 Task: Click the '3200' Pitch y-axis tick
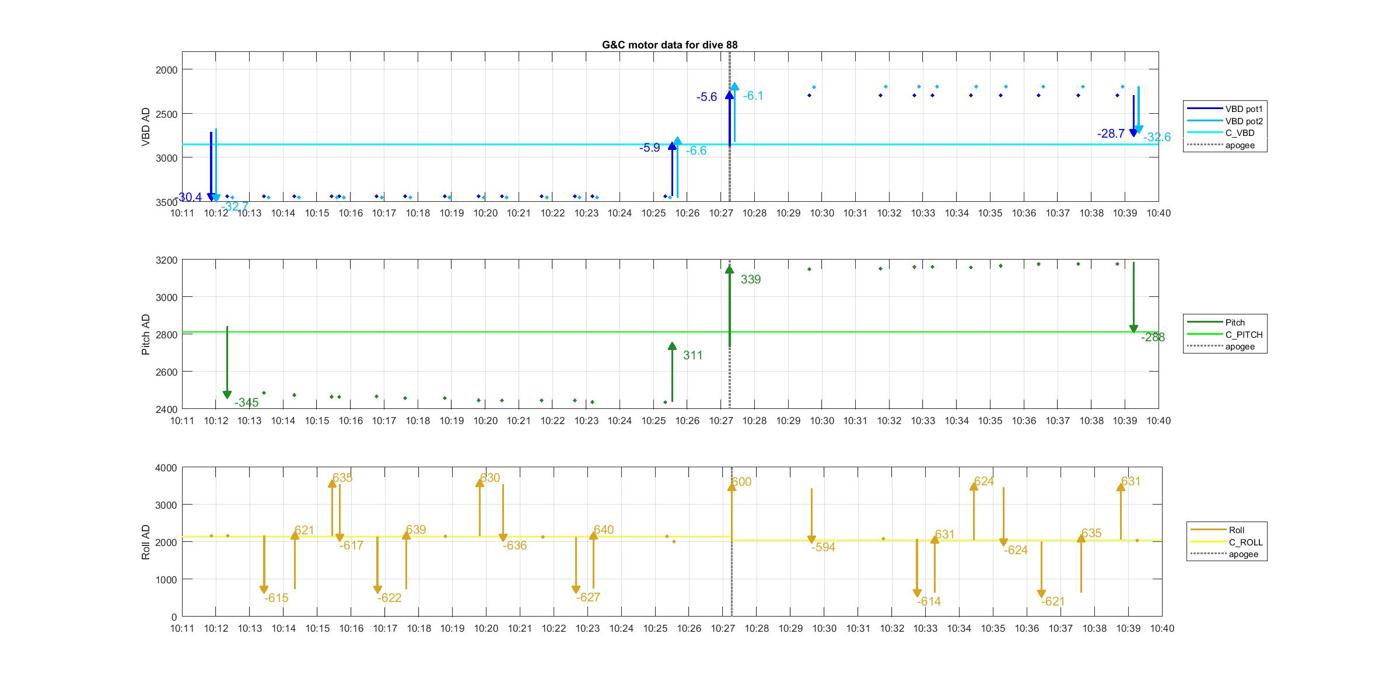[165, 260]
